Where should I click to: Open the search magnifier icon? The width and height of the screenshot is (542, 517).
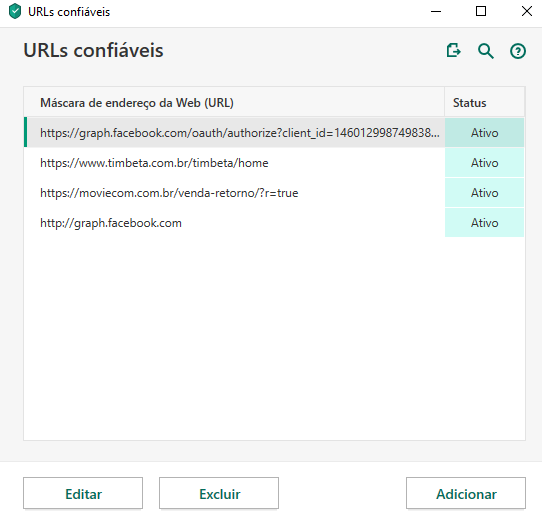(486, 51)
